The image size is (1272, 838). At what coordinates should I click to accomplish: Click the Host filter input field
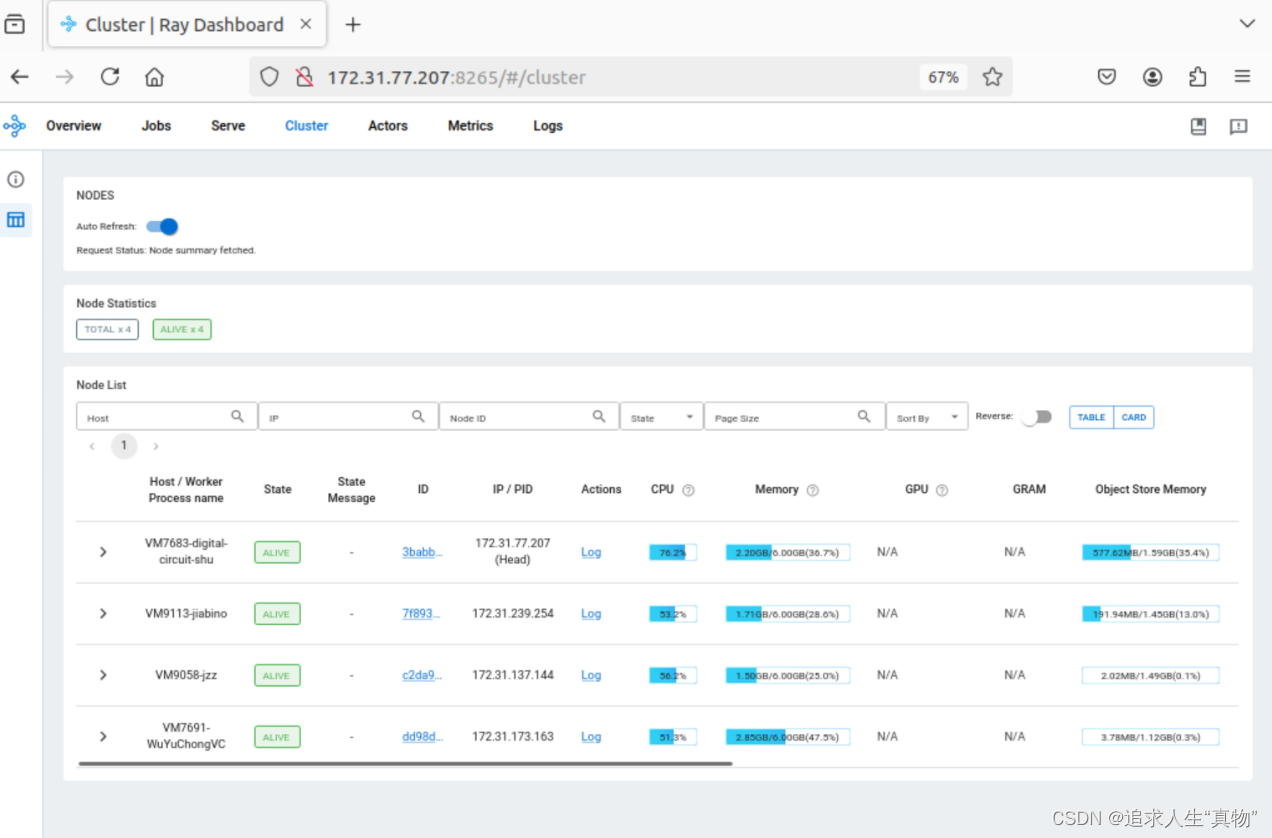pos(167,417)
